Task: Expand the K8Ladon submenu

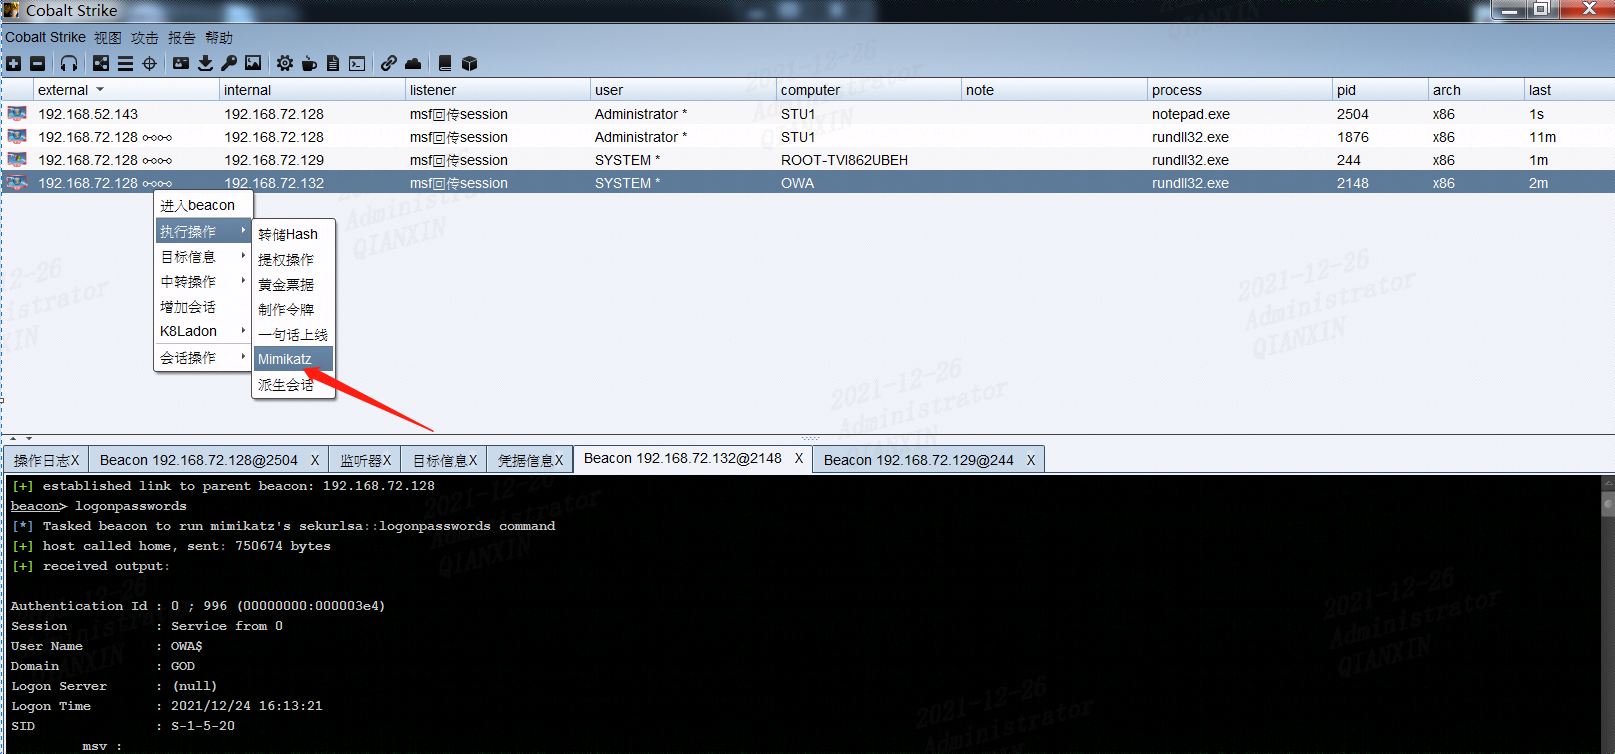Action: point(203,331)
